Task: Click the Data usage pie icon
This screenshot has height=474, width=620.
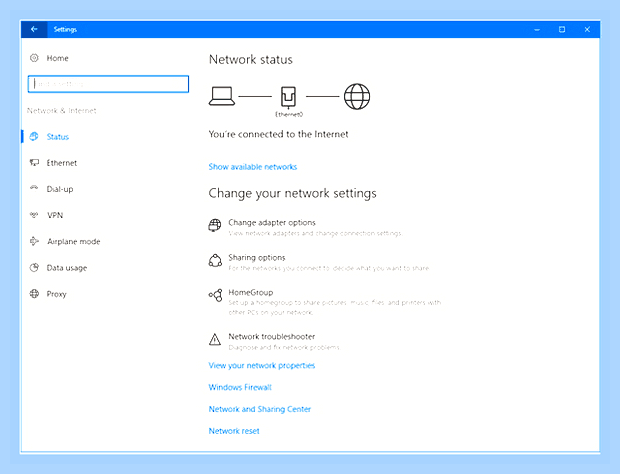Action: tap(34, 268)
